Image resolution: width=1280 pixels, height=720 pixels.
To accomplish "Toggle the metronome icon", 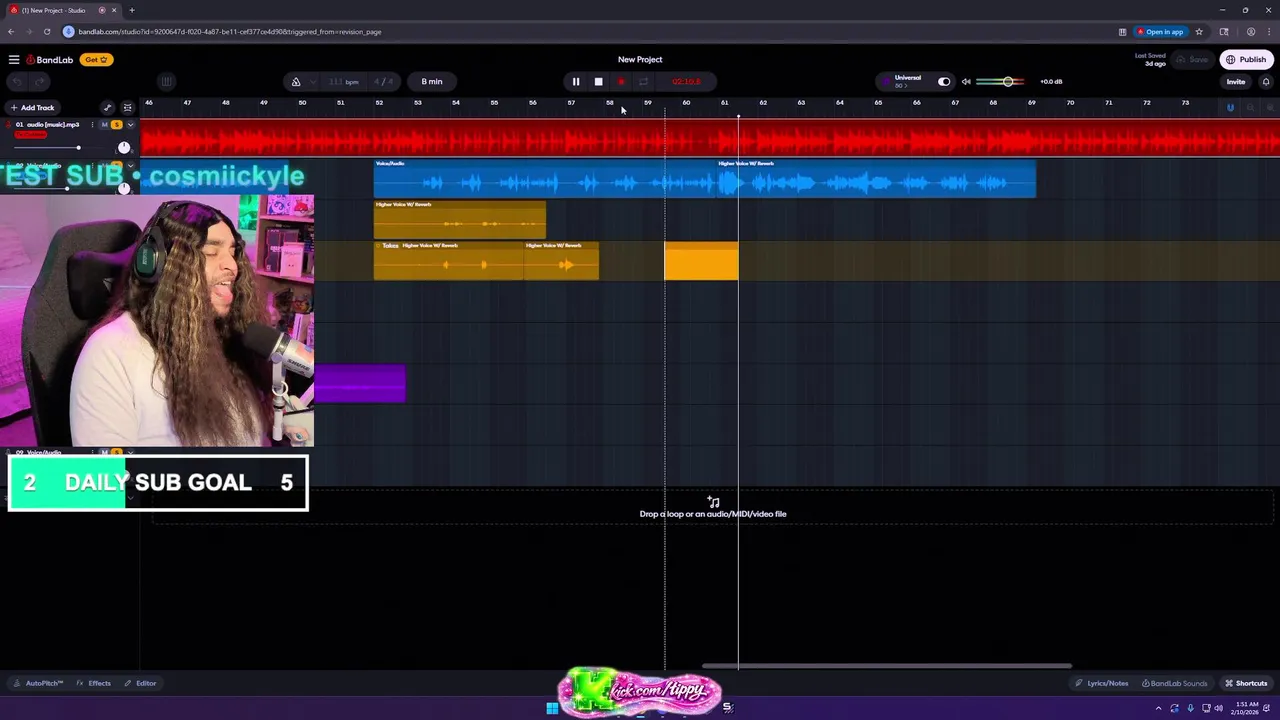I will point(296,82).
